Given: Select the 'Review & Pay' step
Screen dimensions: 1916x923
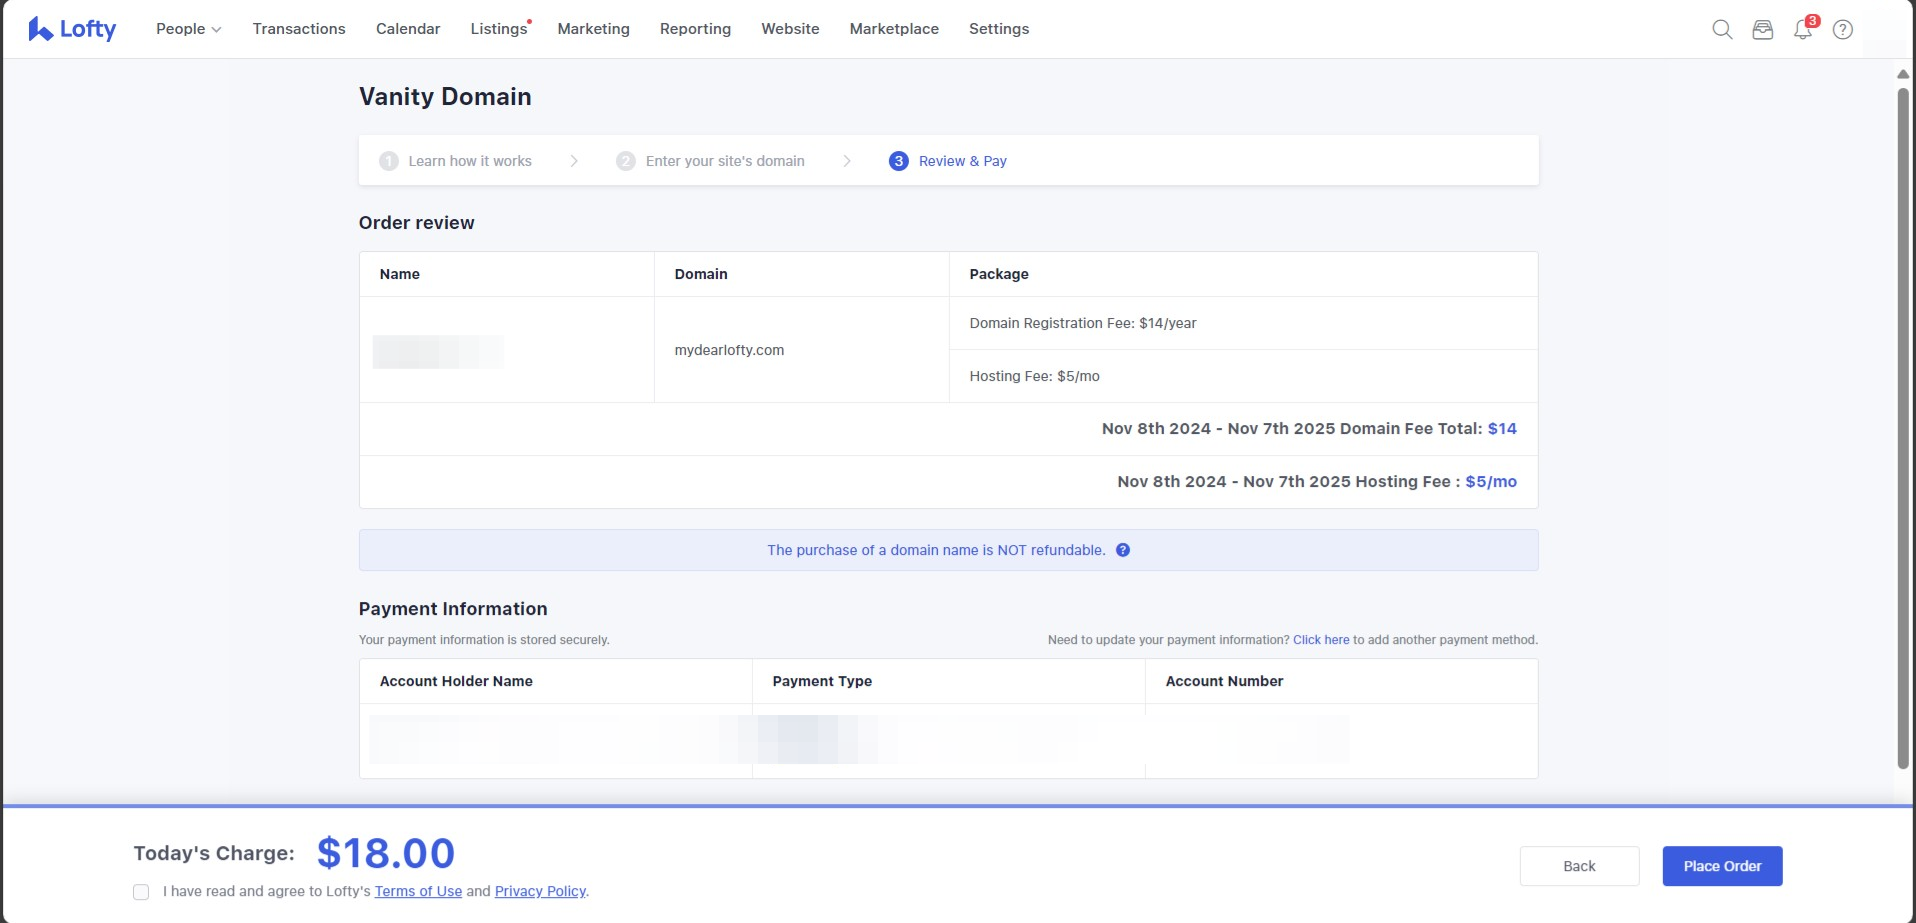Looking at the screenshot, I should tap(961, 161).
